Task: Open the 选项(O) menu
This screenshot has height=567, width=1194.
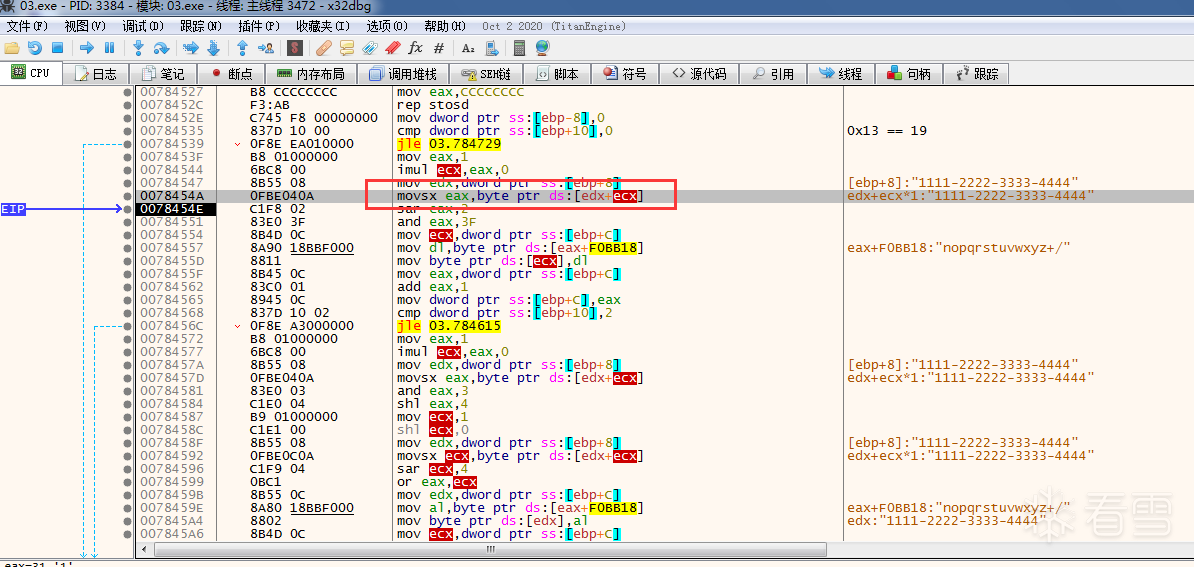Action: pos(387,26)
